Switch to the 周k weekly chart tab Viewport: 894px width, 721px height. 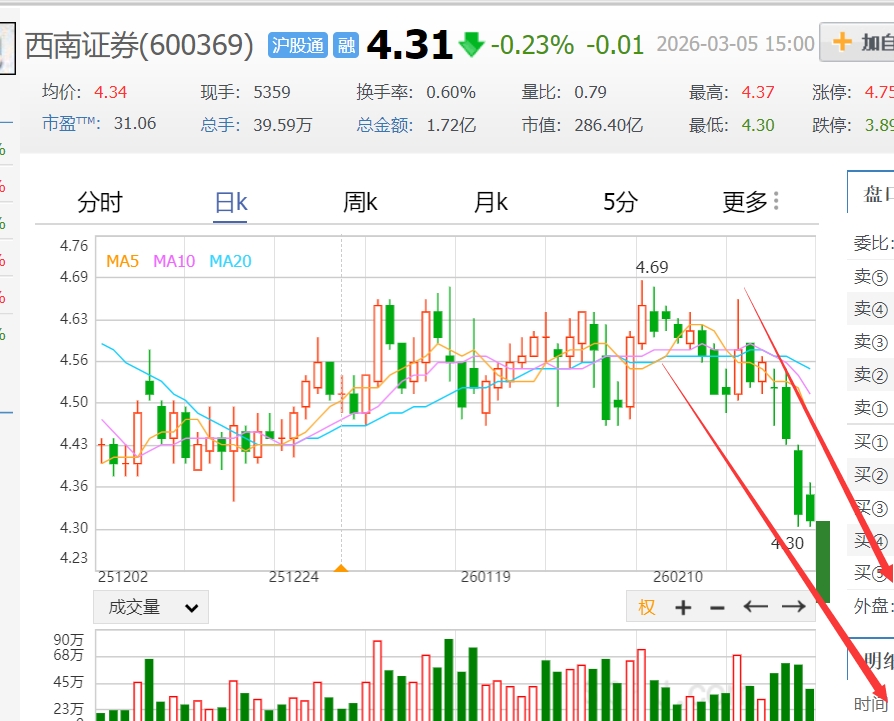360,202
